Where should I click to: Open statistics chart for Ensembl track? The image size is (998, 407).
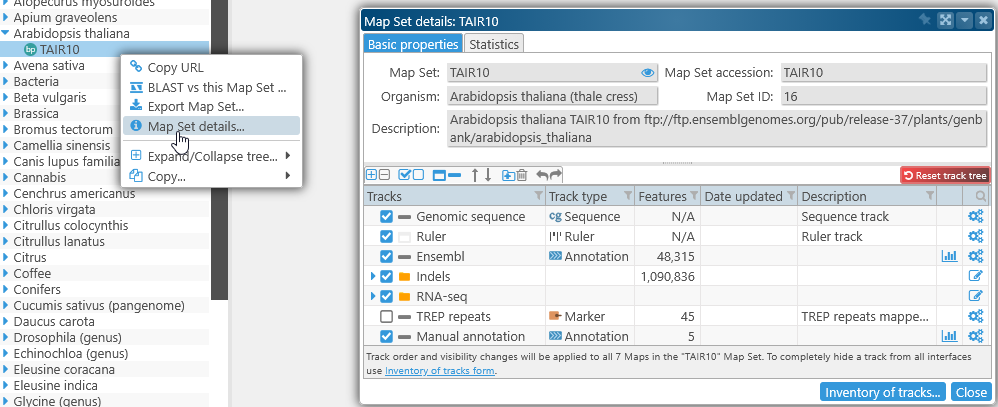pyautogui.click(x=949, y=256)
